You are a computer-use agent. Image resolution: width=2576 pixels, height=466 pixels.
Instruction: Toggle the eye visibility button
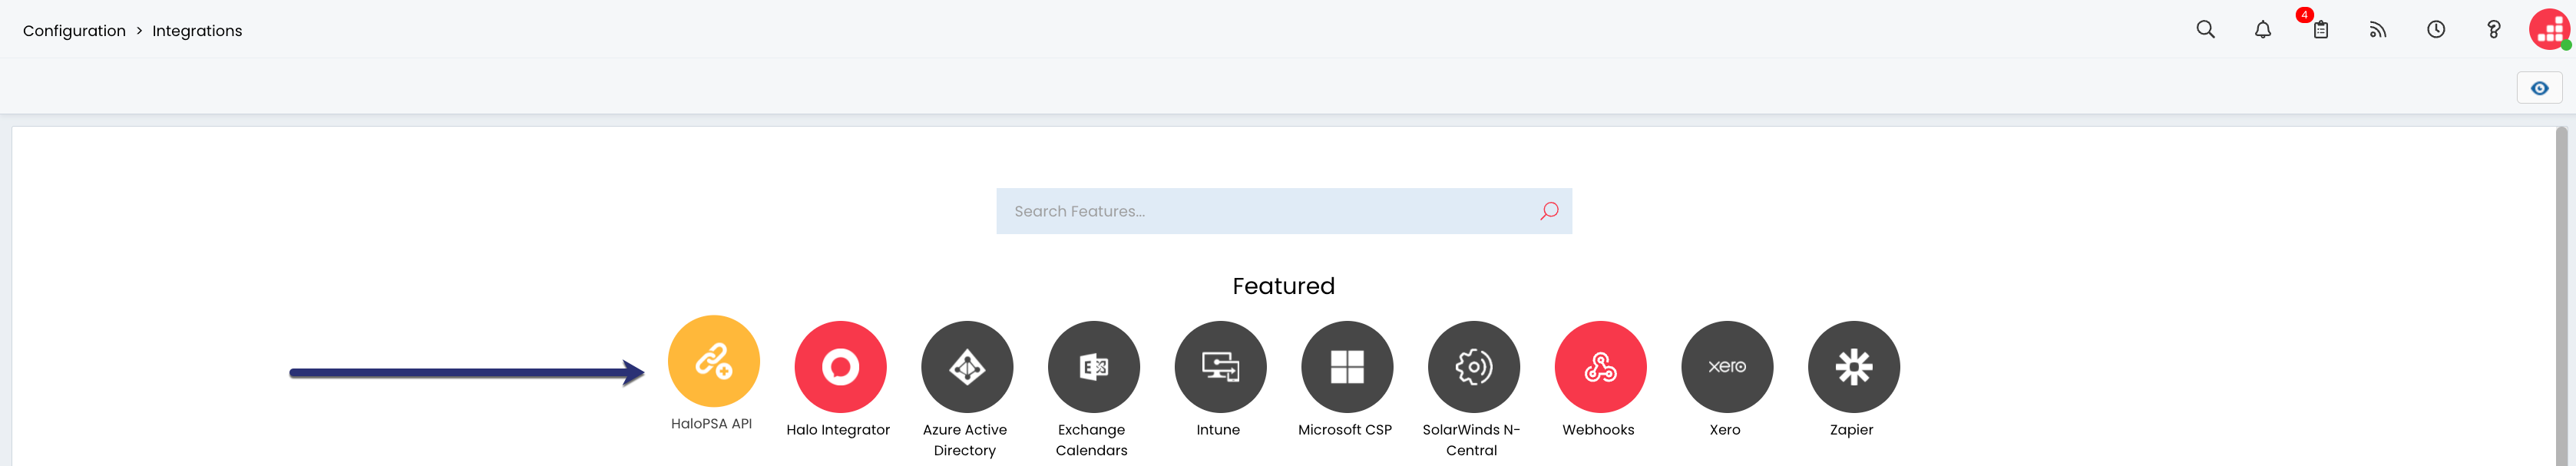click(2539, 88)
